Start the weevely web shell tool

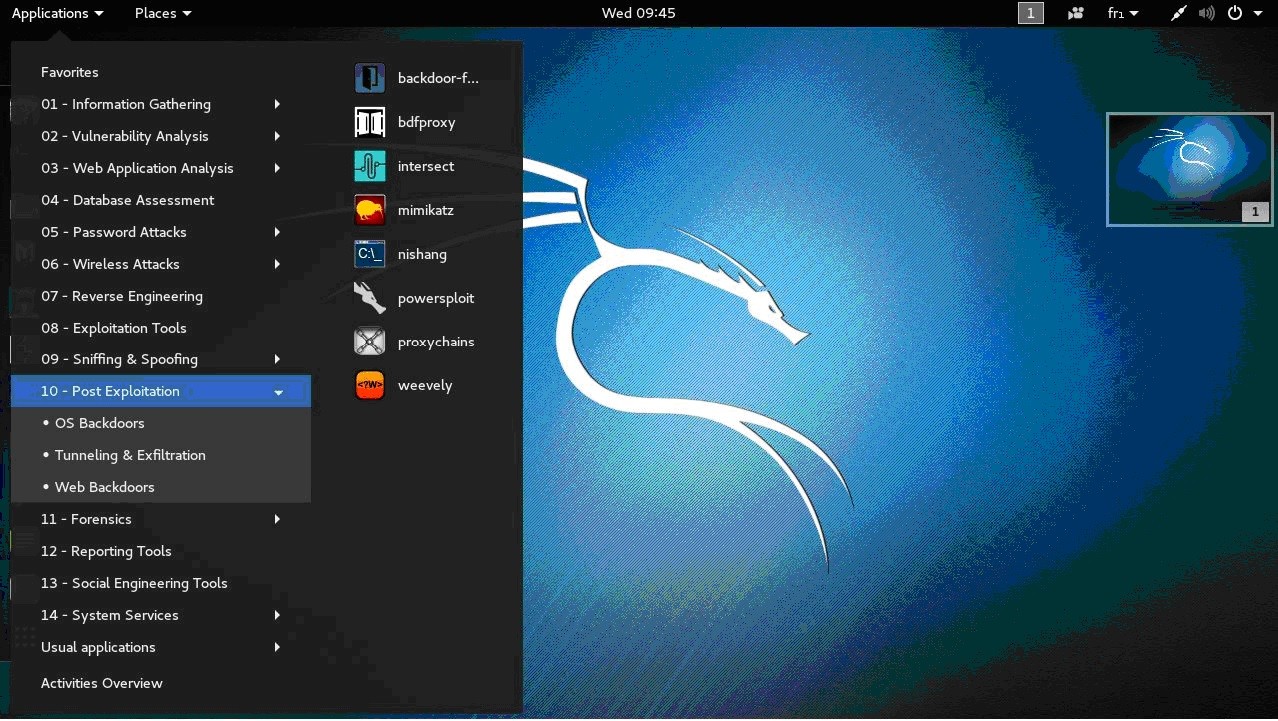[x=424, y=385]
